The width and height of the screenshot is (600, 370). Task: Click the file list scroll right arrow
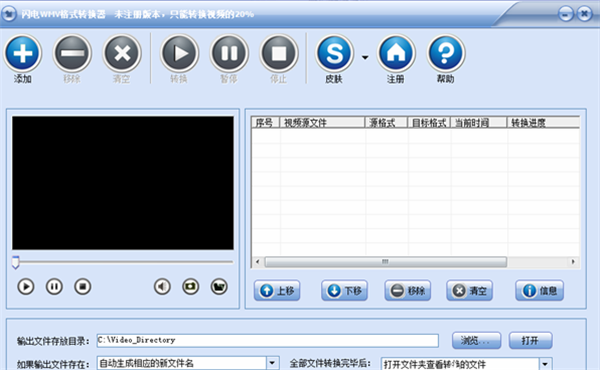point(573,262)
